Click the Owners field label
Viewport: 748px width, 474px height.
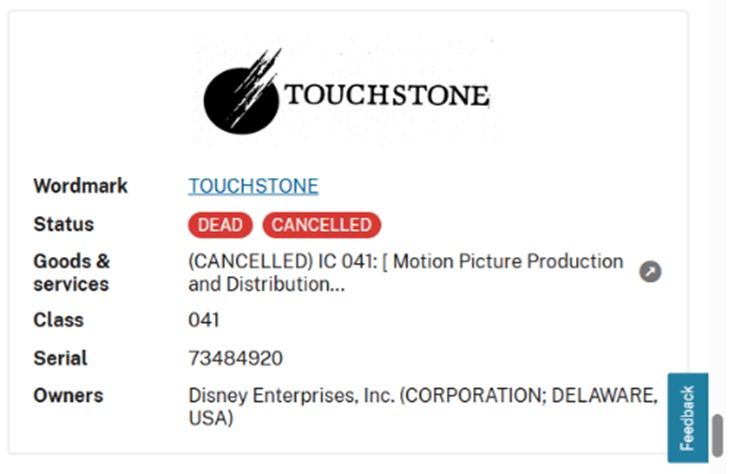click(x=68, y=396)
